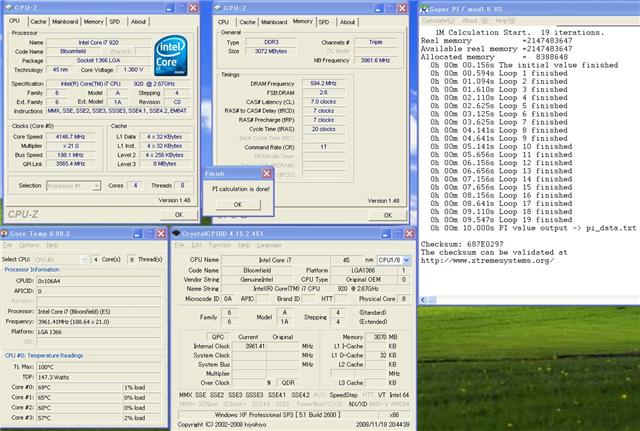Open Function menu in CrystalCPUID

tap(220, 245)
